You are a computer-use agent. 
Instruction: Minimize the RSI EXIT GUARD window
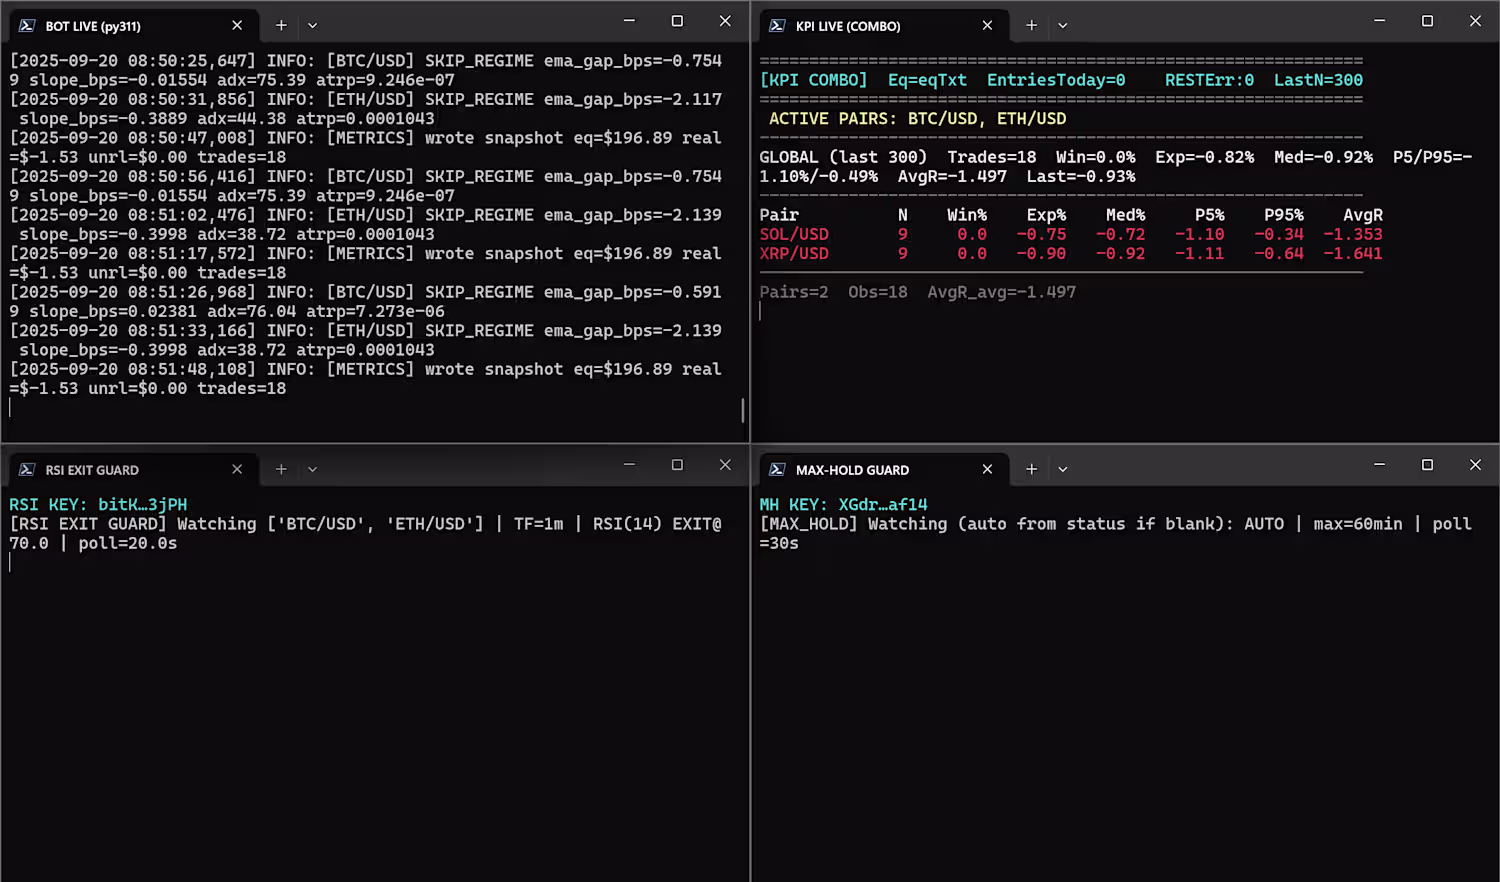tap(629, 465)
